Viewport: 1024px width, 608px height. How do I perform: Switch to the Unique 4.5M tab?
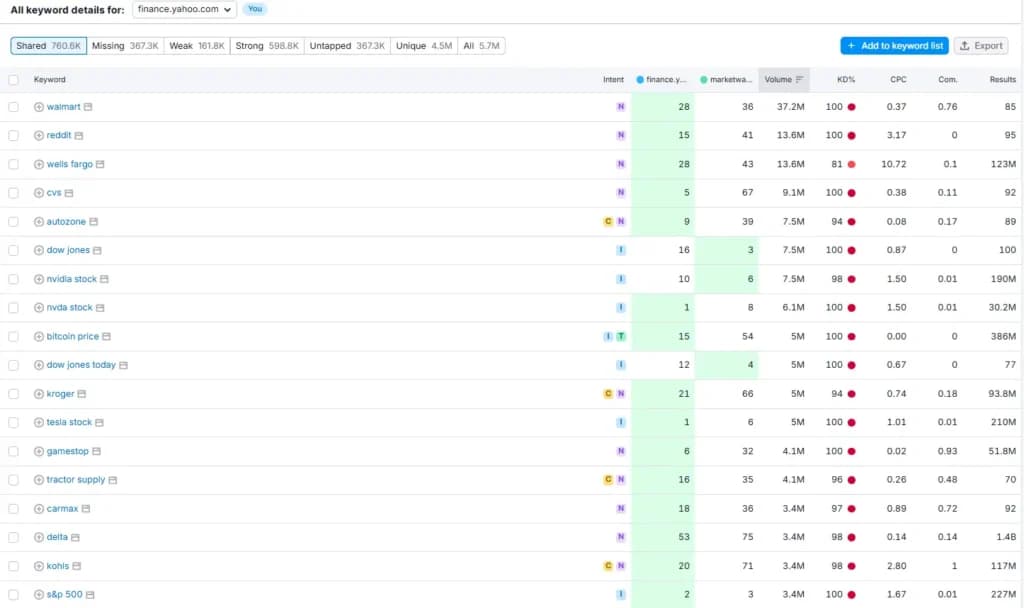[x=424, y=46]
